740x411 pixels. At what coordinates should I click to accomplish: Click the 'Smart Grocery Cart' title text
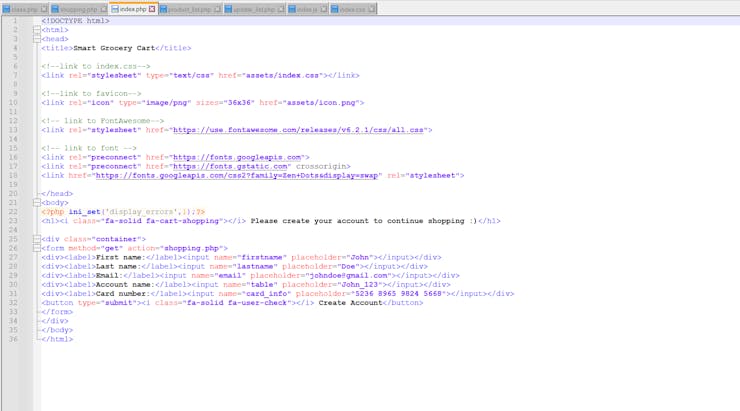point(114,48)
